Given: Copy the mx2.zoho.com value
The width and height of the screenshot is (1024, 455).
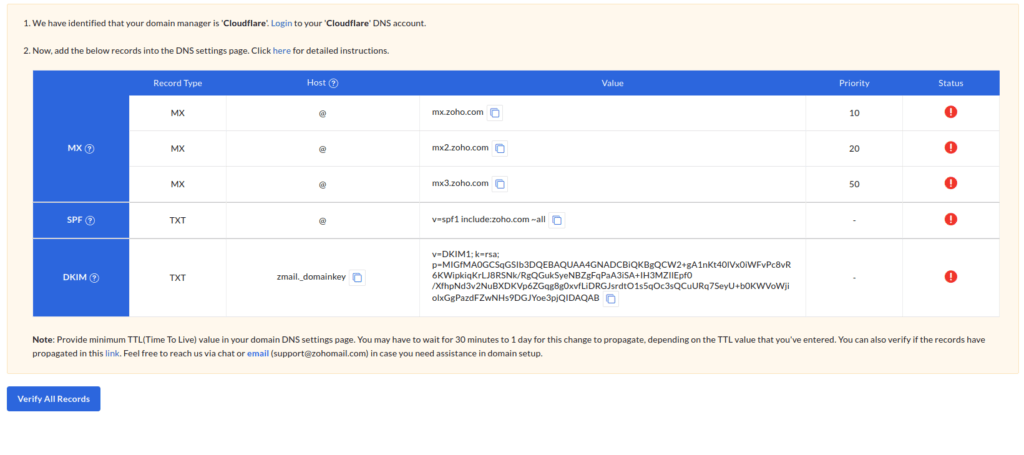Looking at the screenshot, I should pyautogui.click(x=500, y=148).
